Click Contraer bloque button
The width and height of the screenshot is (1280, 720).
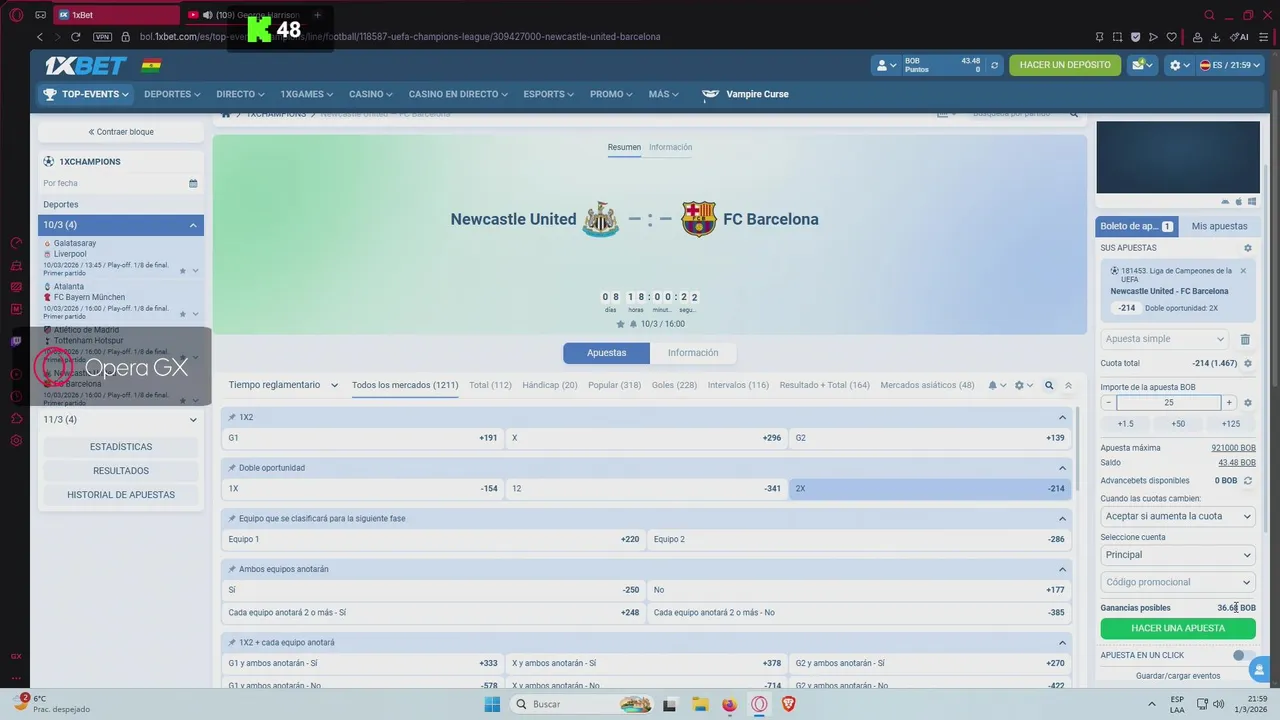click(x=121, y=132)
